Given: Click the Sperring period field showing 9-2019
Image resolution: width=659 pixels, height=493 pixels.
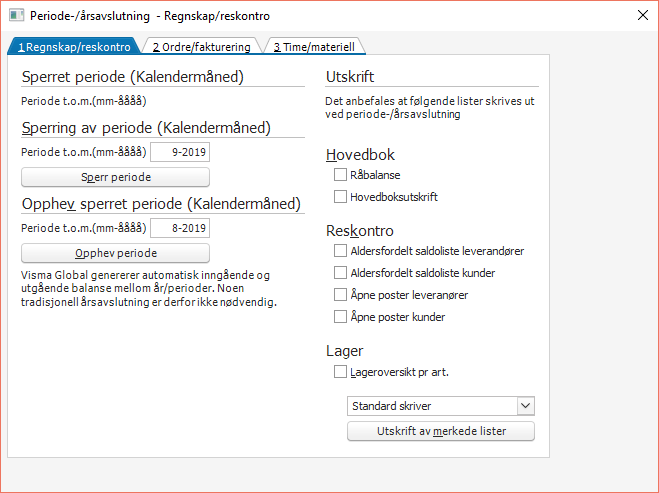Looking at the screenshot, I should coord(180,152).
